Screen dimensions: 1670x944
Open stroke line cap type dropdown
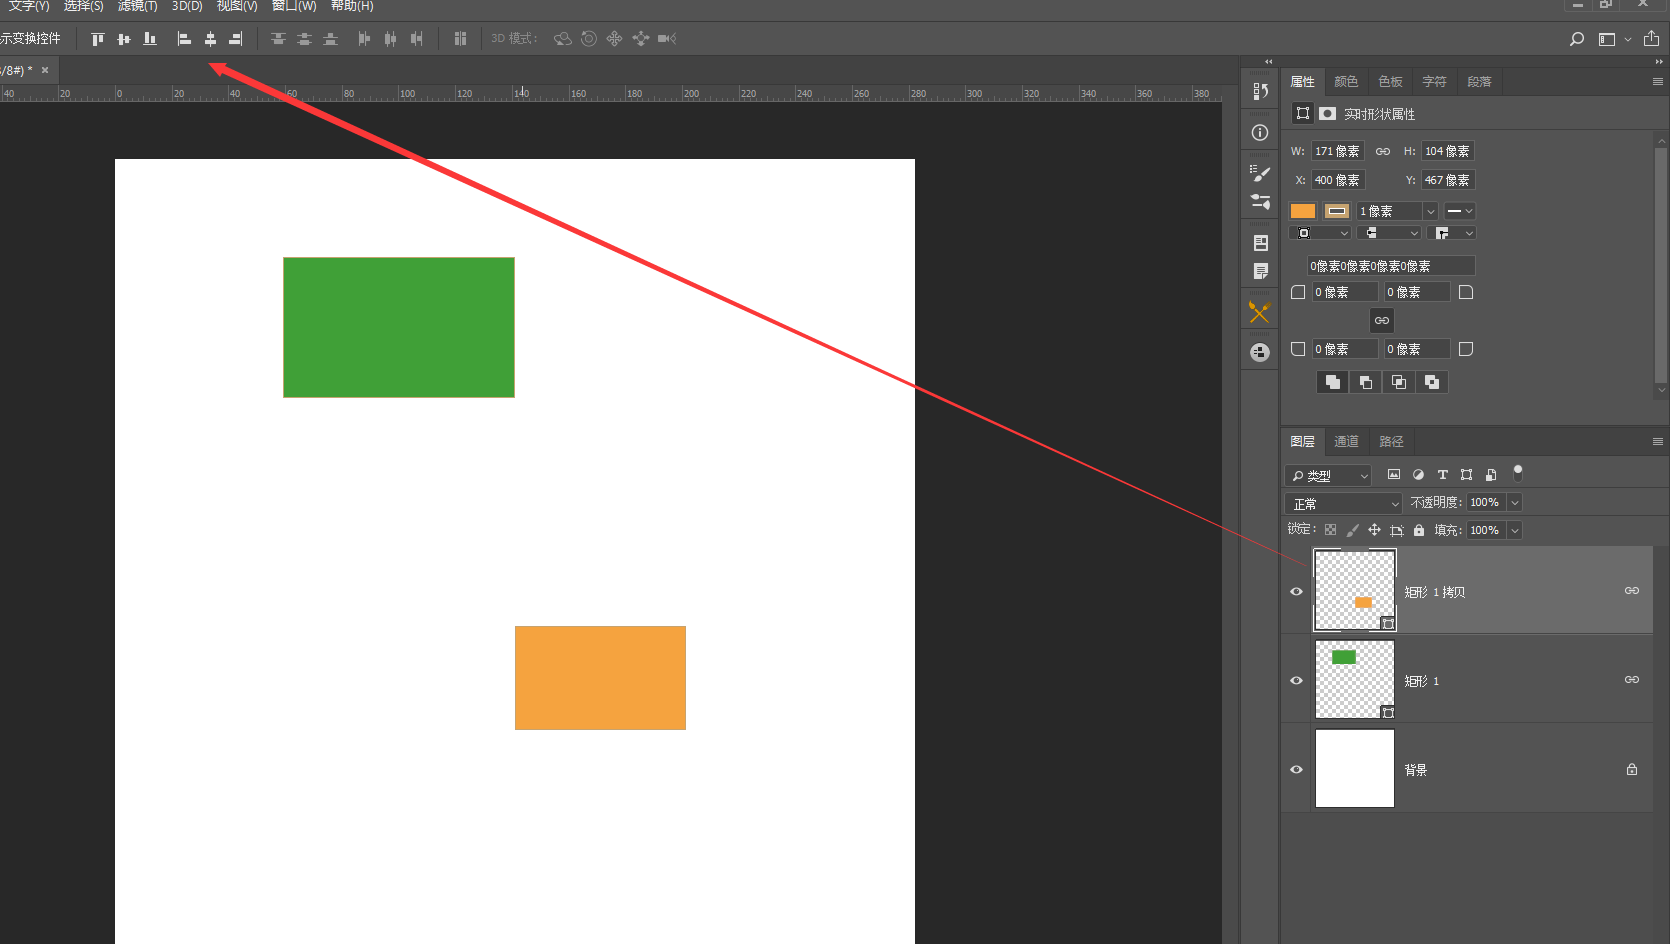coord(1391,233)
